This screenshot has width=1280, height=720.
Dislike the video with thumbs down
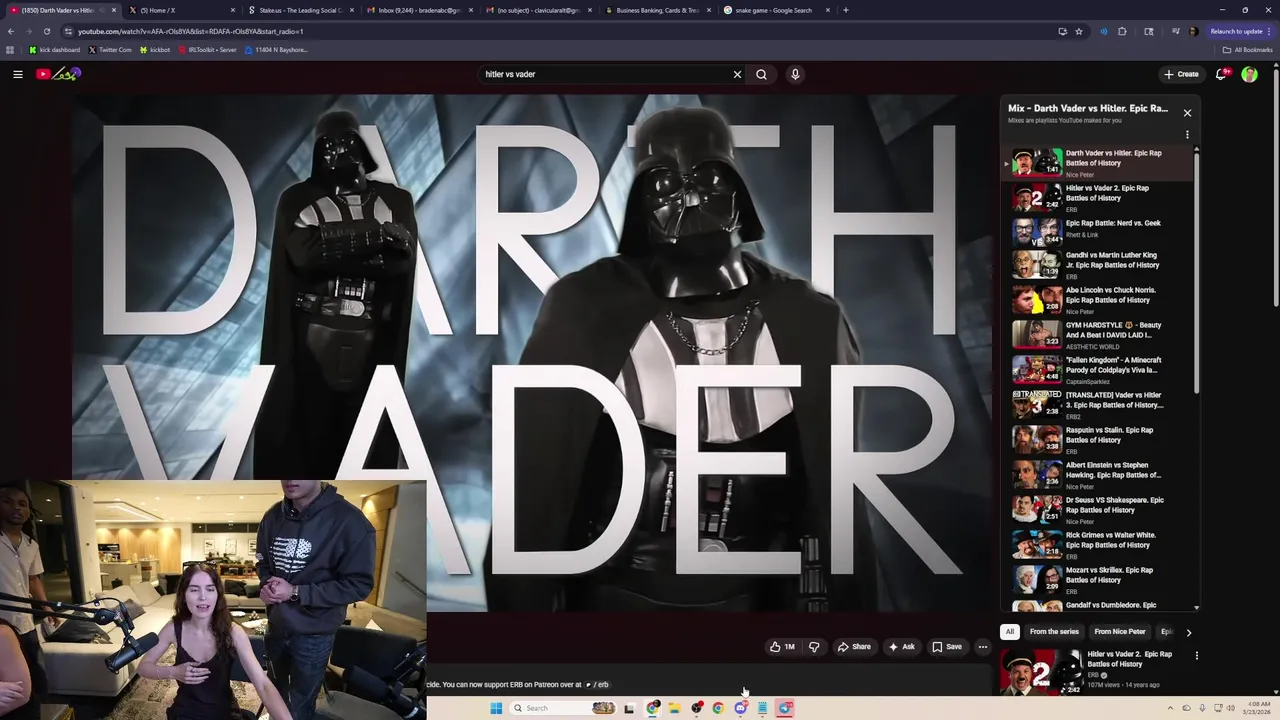[814, 647]
